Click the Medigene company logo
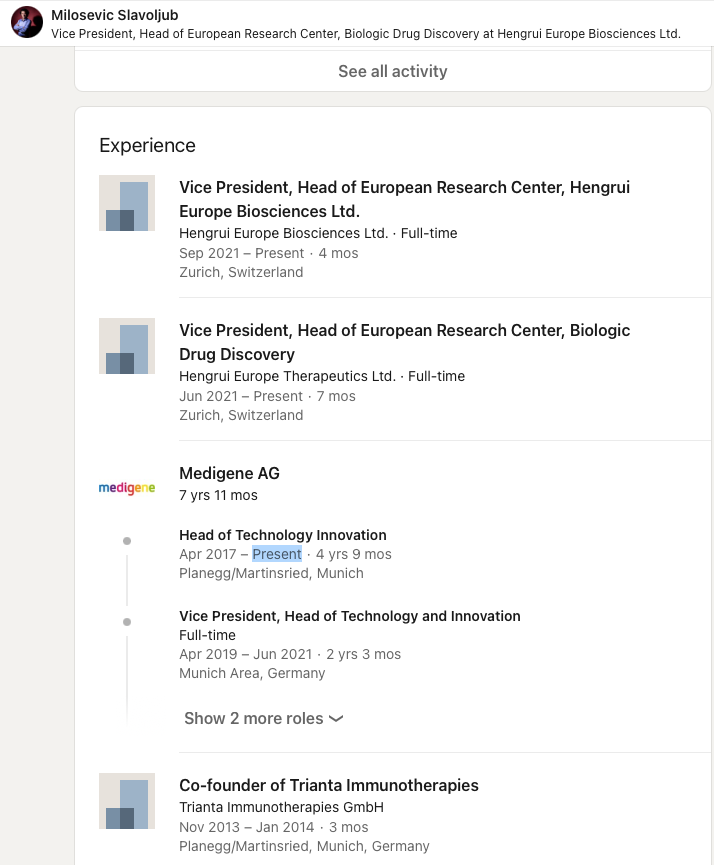This screenshot has height=865, width=714. 127,488
